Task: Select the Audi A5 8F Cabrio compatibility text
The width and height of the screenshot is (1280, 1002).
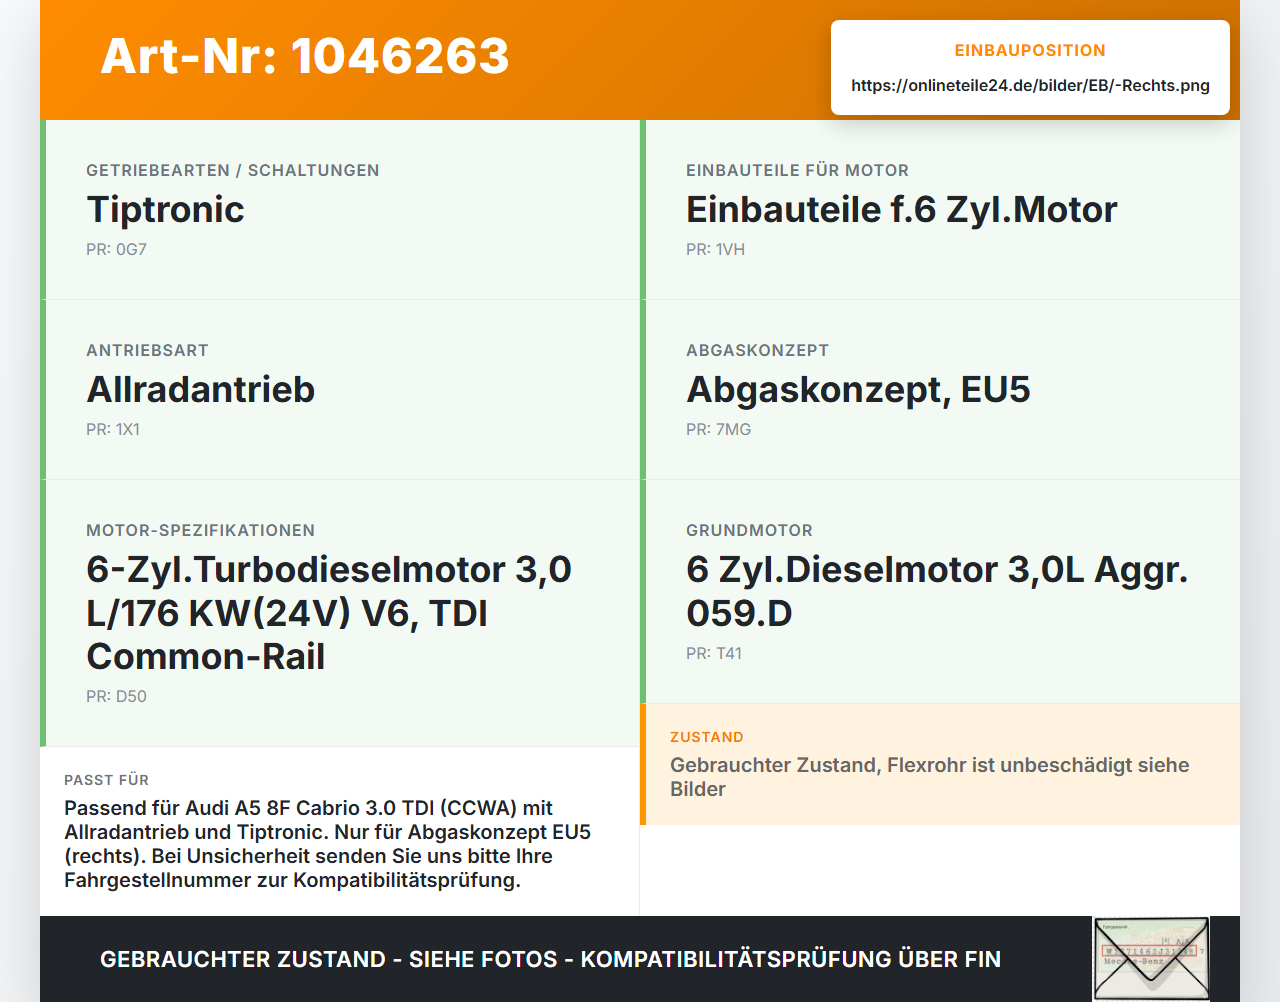Action: coord(327,844)
